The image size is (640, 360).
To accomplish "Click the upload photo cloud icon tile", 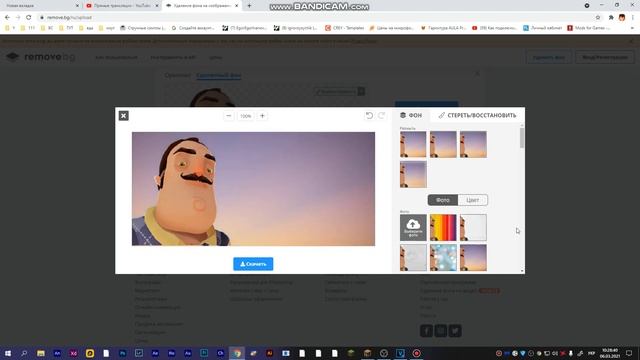I will (413, 227).
